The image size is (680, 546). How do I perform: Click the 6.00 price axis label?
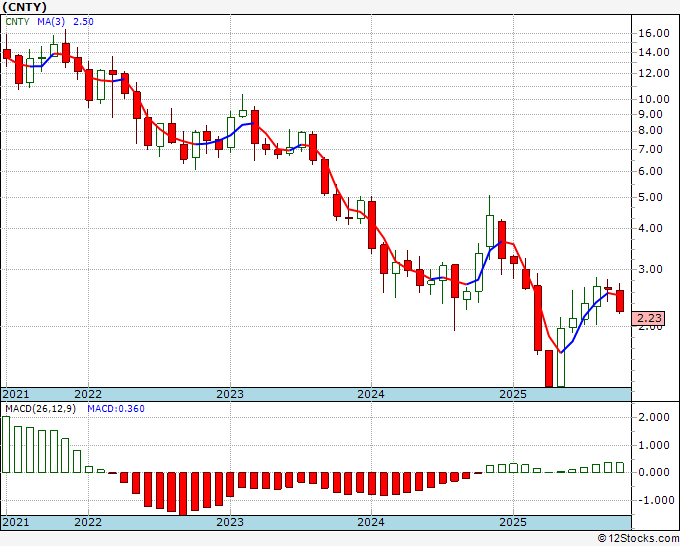[x=651, y=171]
